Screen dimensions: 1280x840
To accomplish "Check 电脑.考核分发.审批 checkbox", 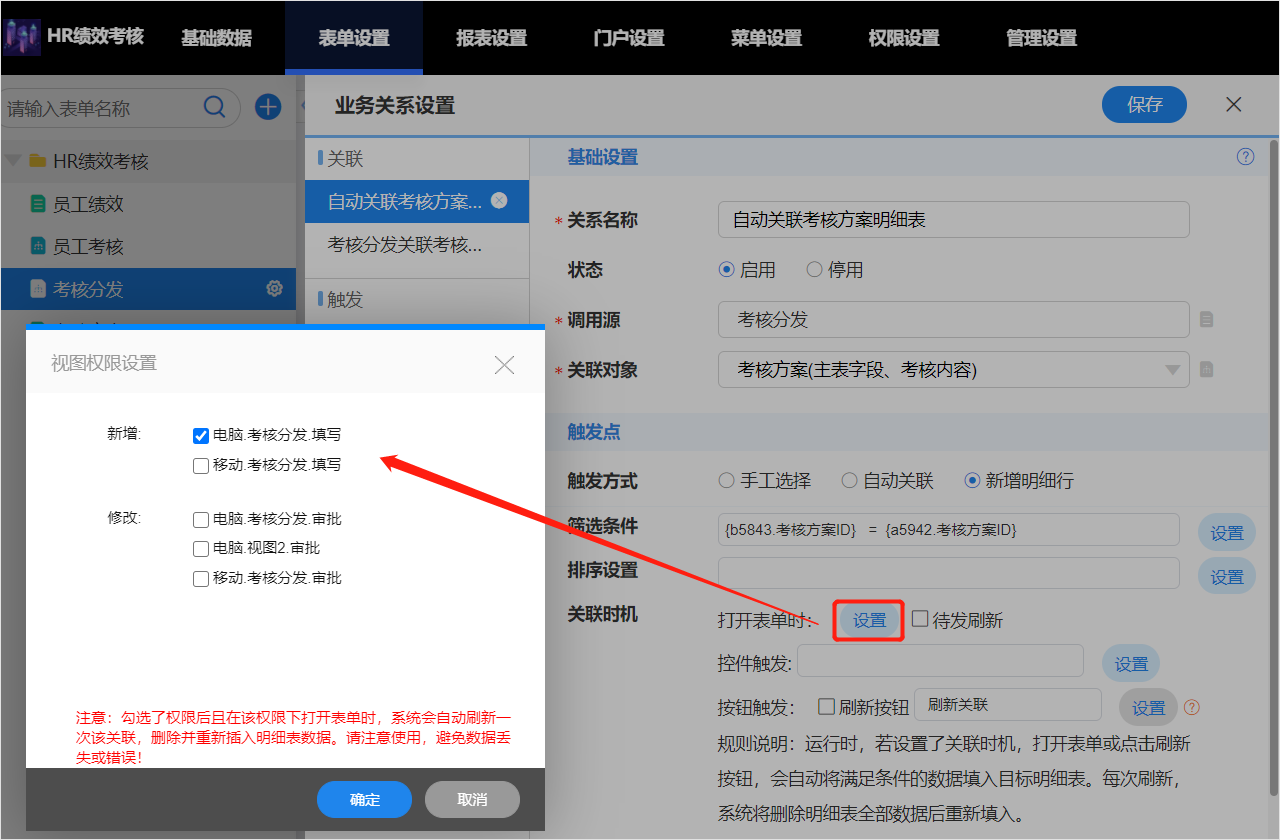I will click(x=201, y=520).
